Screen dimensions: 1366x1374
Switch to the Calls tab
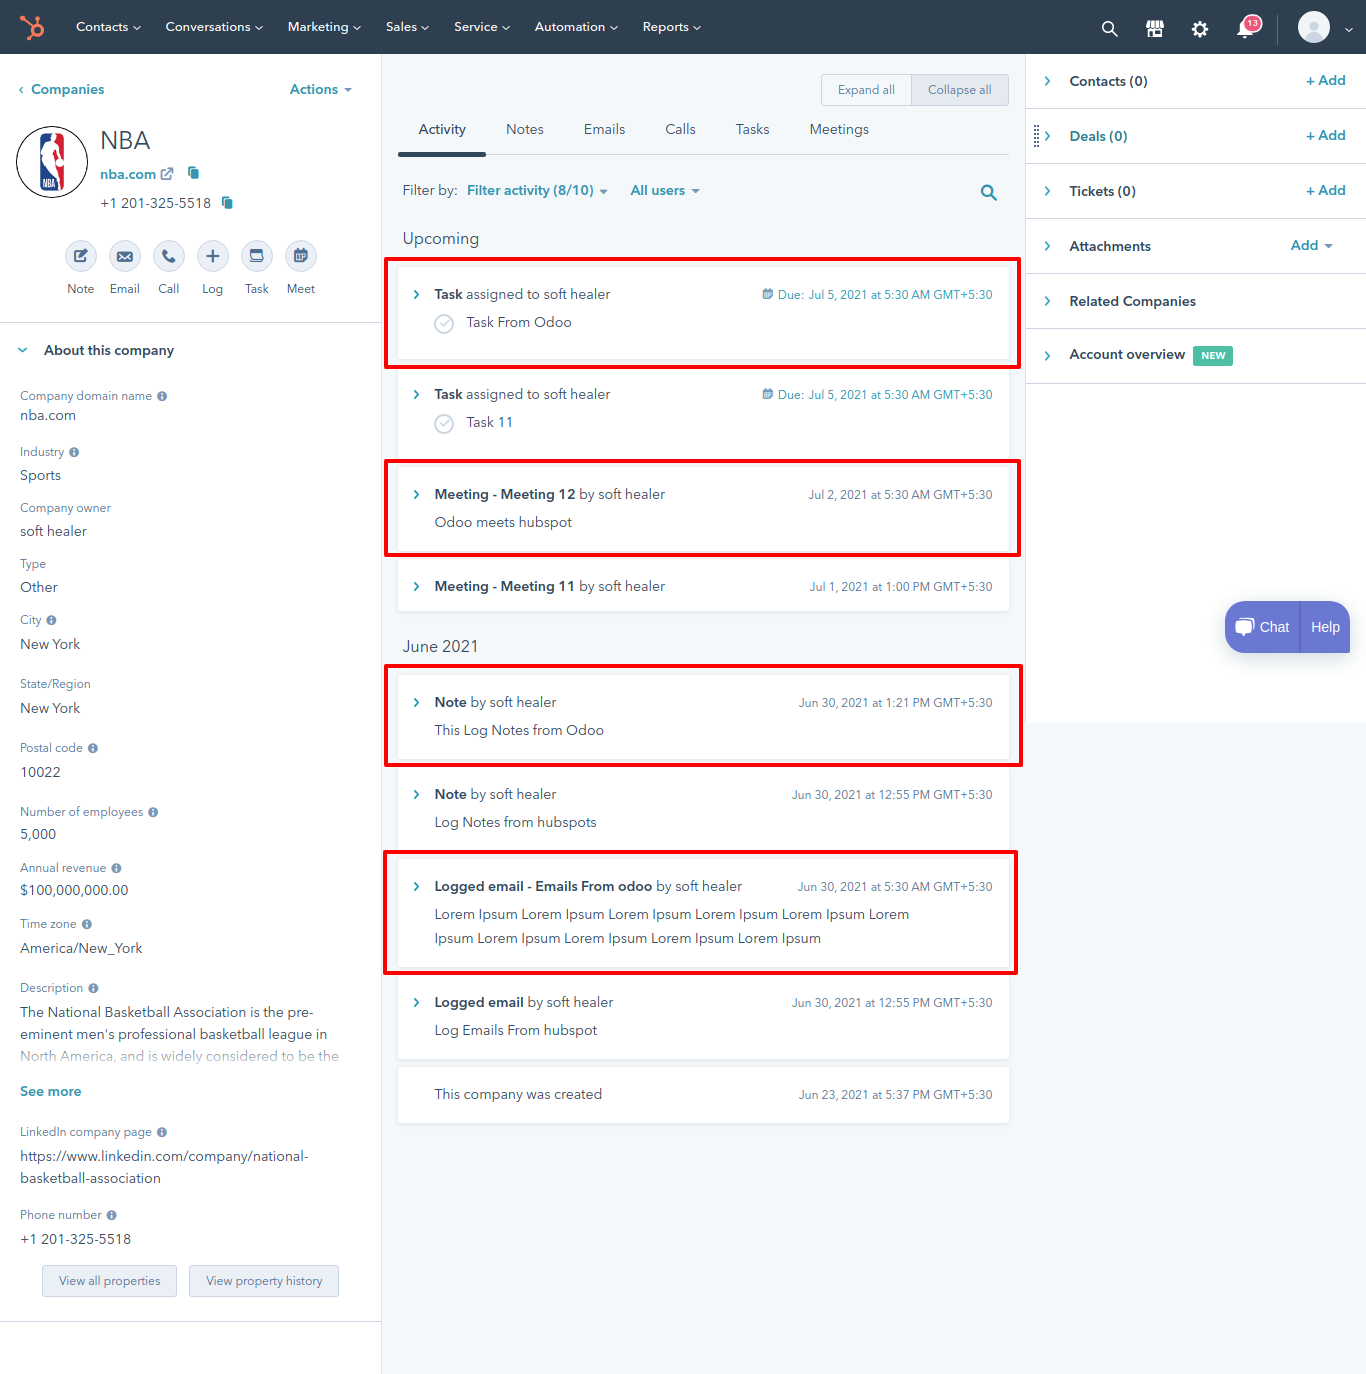tap(680, 130)
